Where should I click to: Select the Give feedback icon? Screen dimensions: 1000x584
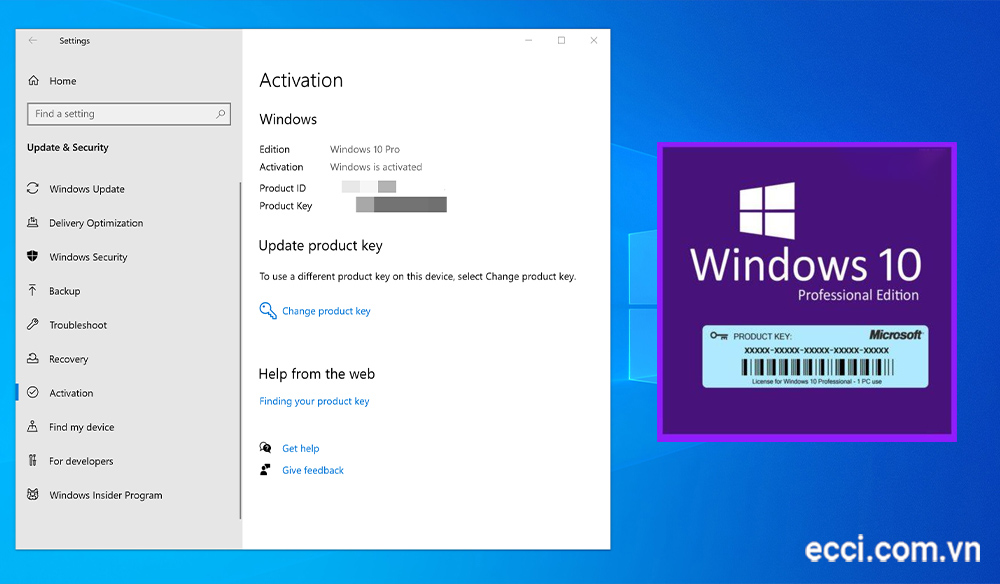[x=266, y=470]
